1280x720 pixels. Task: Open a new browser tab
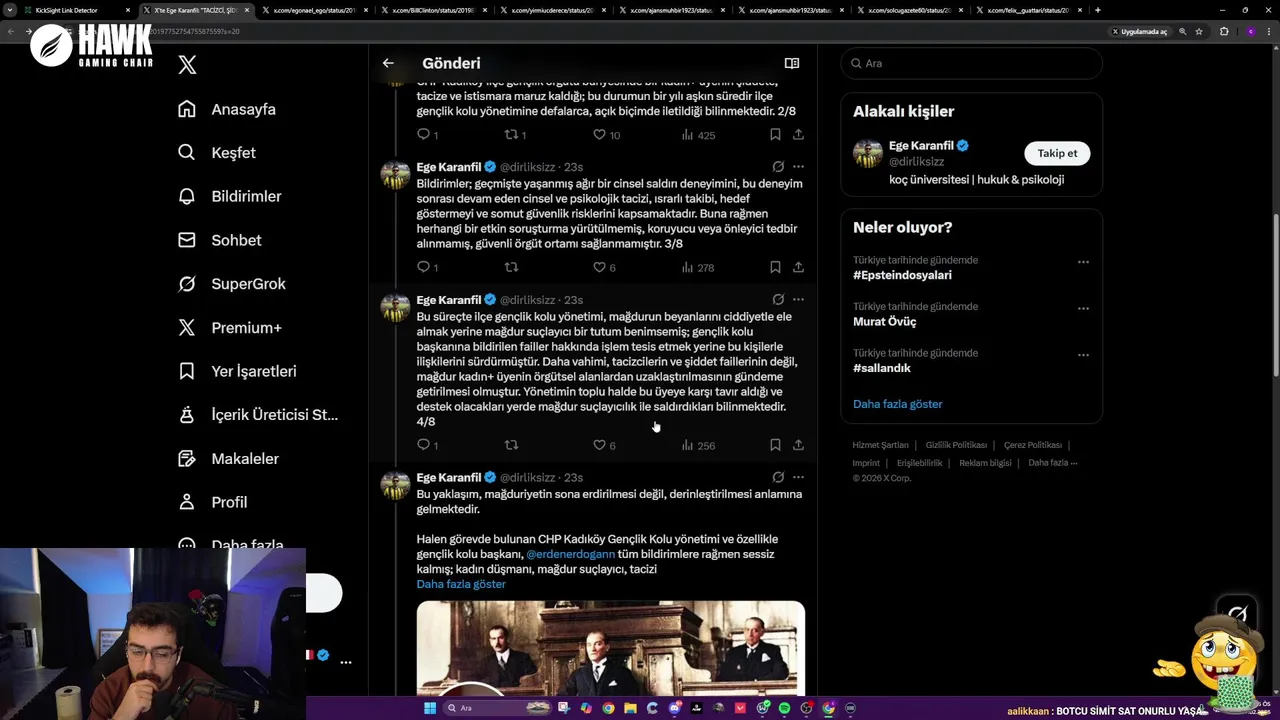[x=1098, y=10]
